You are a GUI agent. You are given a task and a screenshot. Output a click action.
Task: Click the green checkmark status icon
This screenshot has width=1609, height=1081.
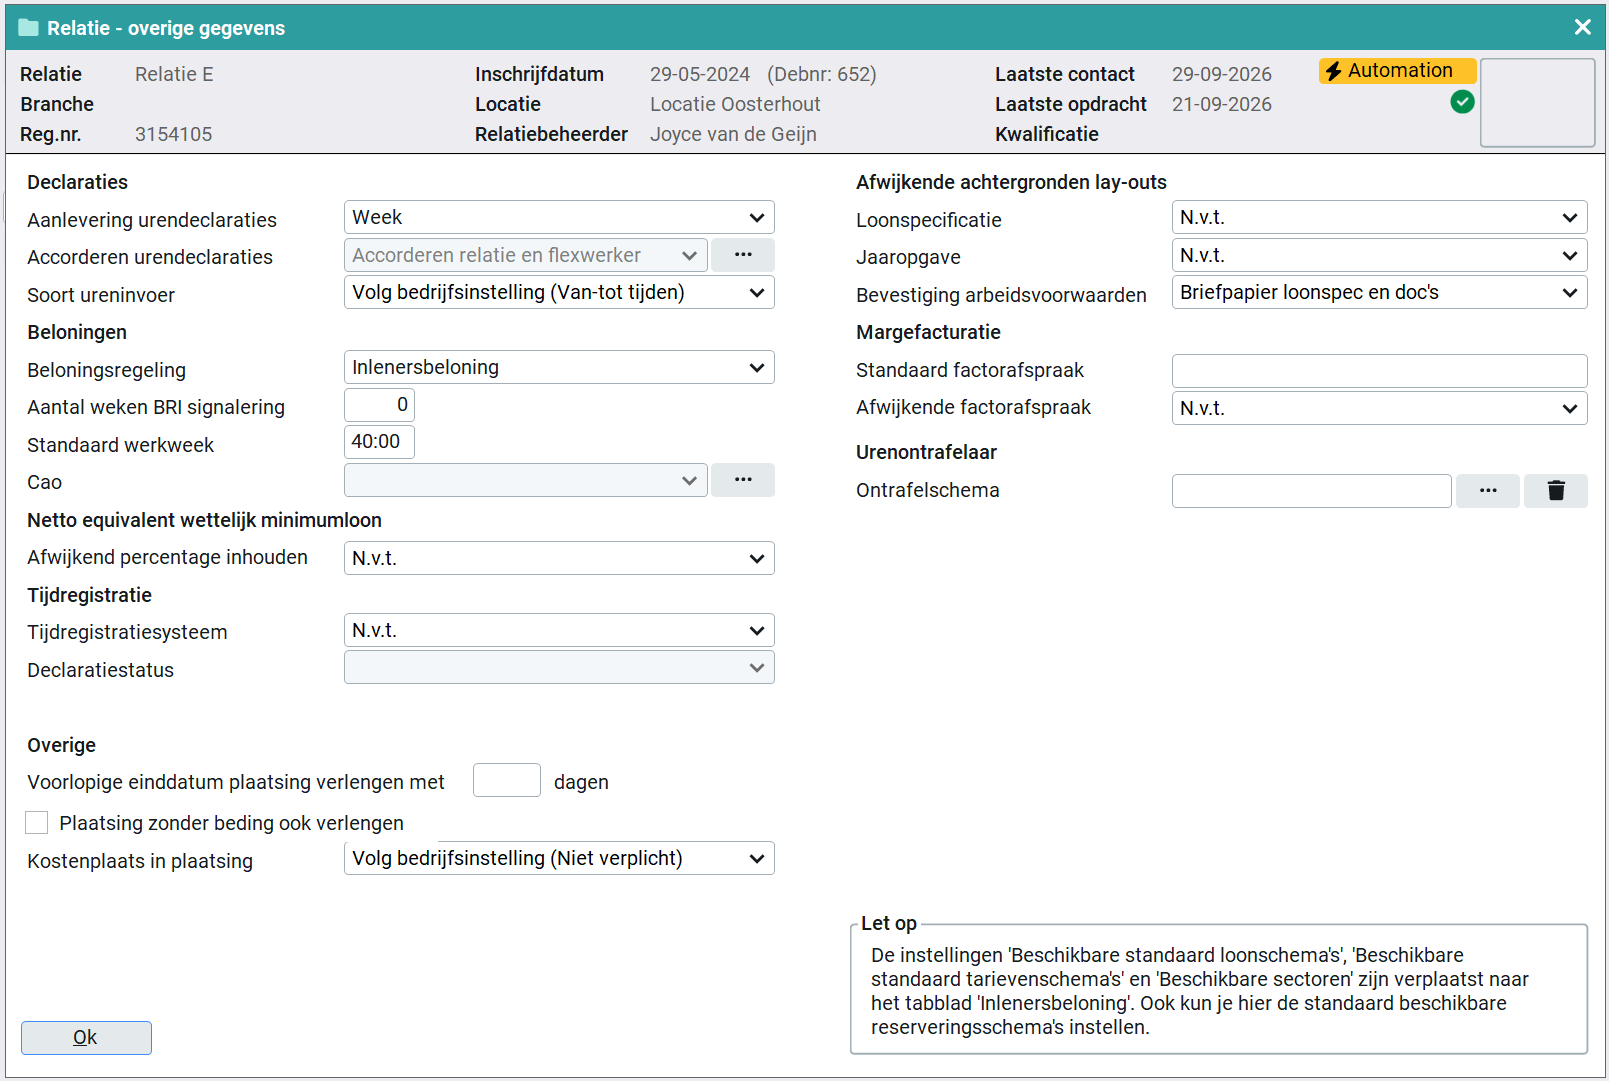coord(1462,102)
